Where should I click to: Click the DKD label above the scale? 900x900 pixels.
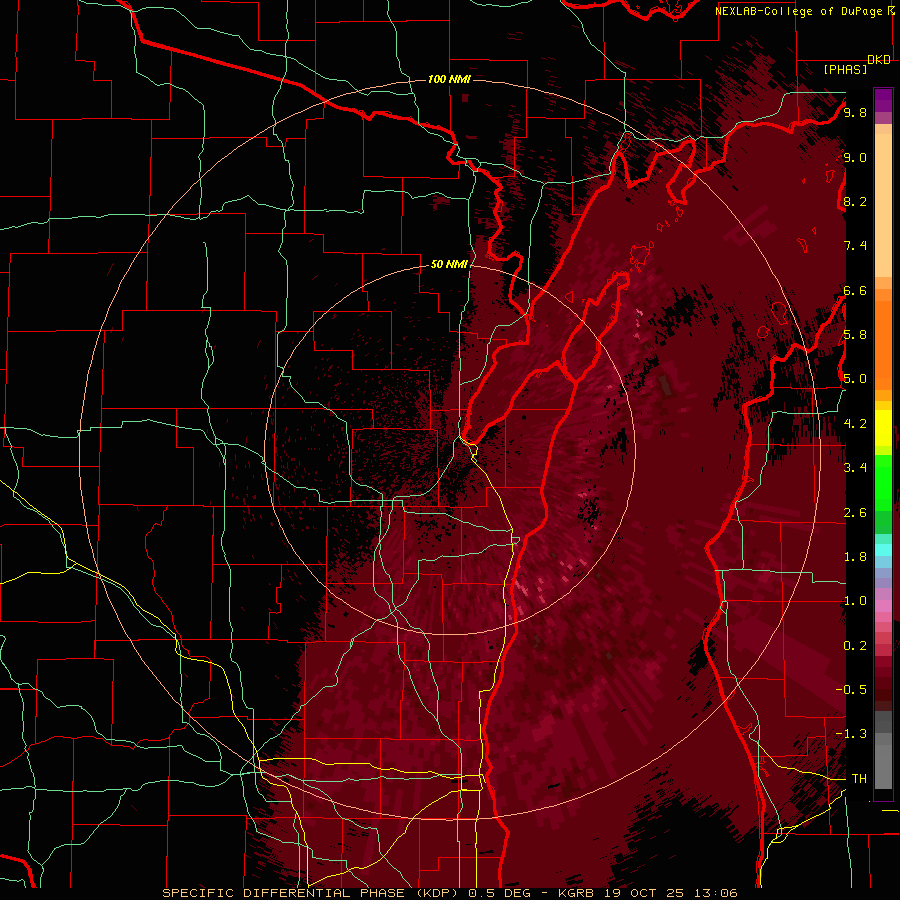(x=879, y=60)
